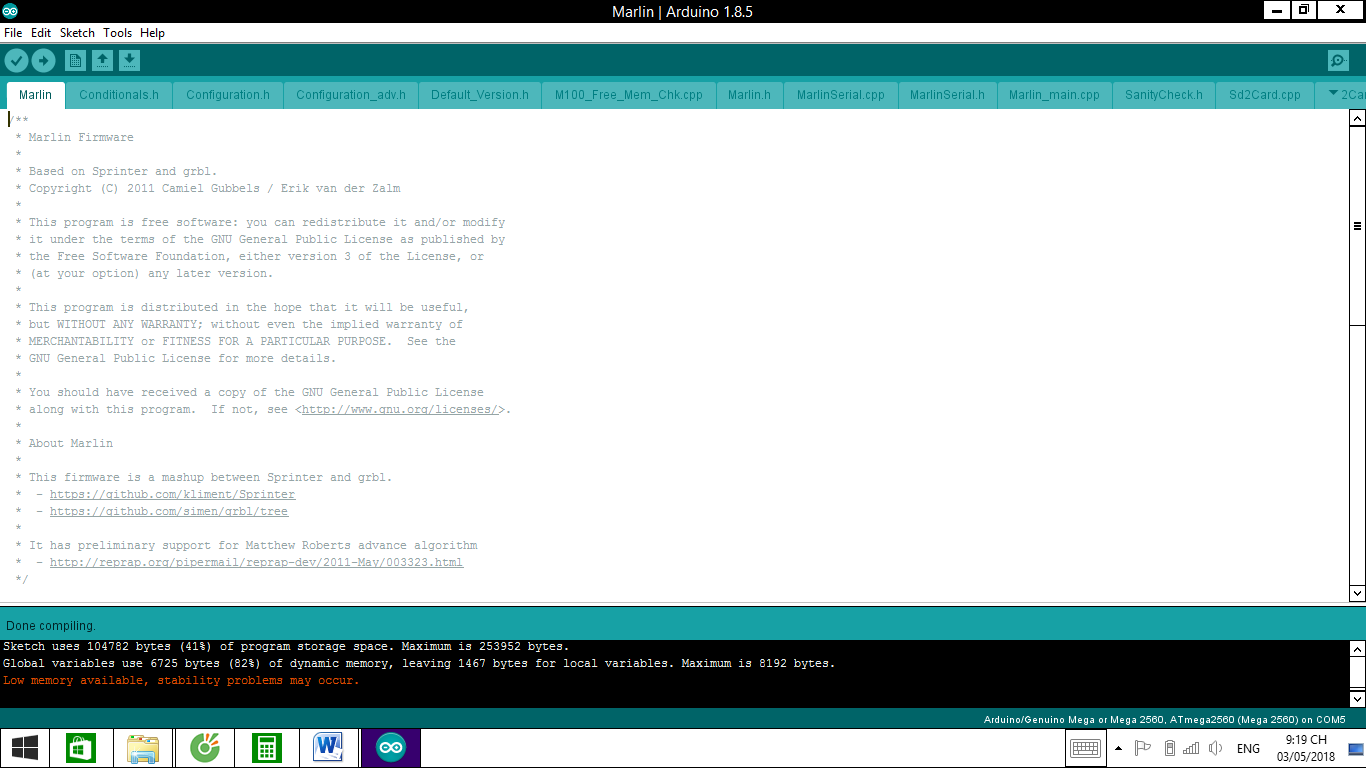
Task: Save the sketch with the Save icon
Action: [x=129, y=61]
